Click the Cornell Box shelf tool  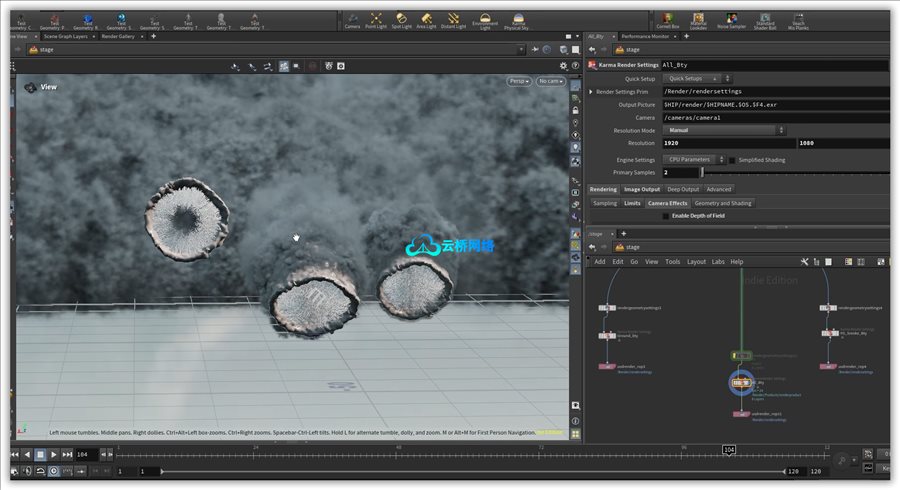(666, 19)
